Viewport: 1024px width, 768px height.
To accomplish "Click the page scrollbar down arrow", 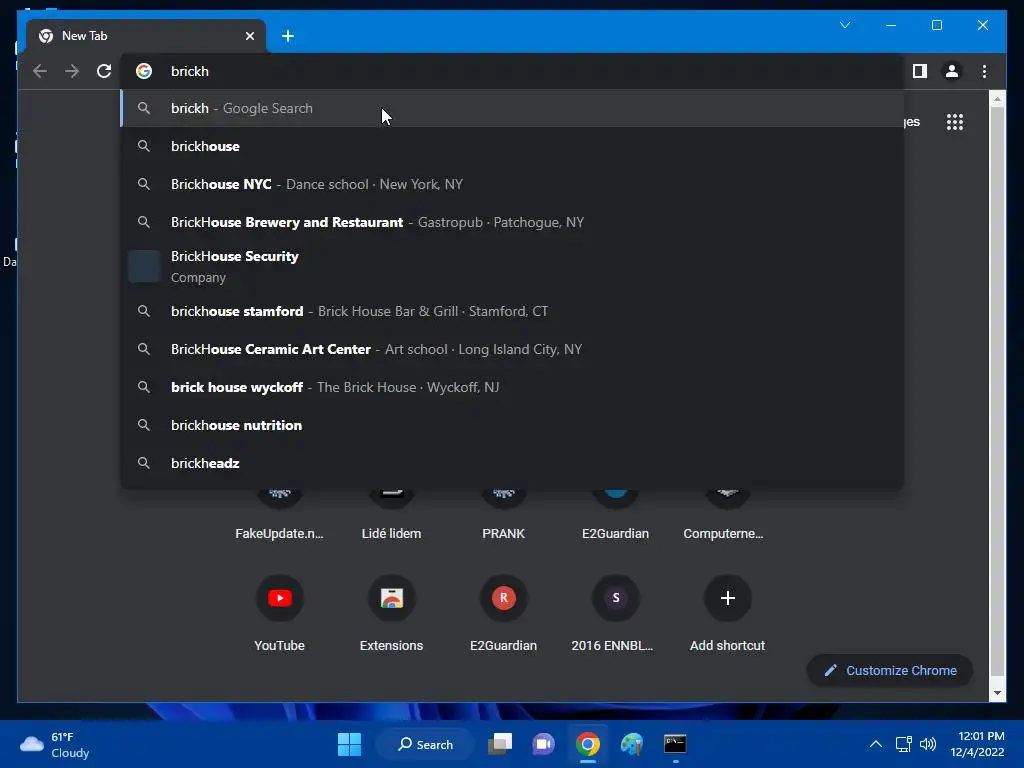I will pyautogui.click(x=997, y=694).
